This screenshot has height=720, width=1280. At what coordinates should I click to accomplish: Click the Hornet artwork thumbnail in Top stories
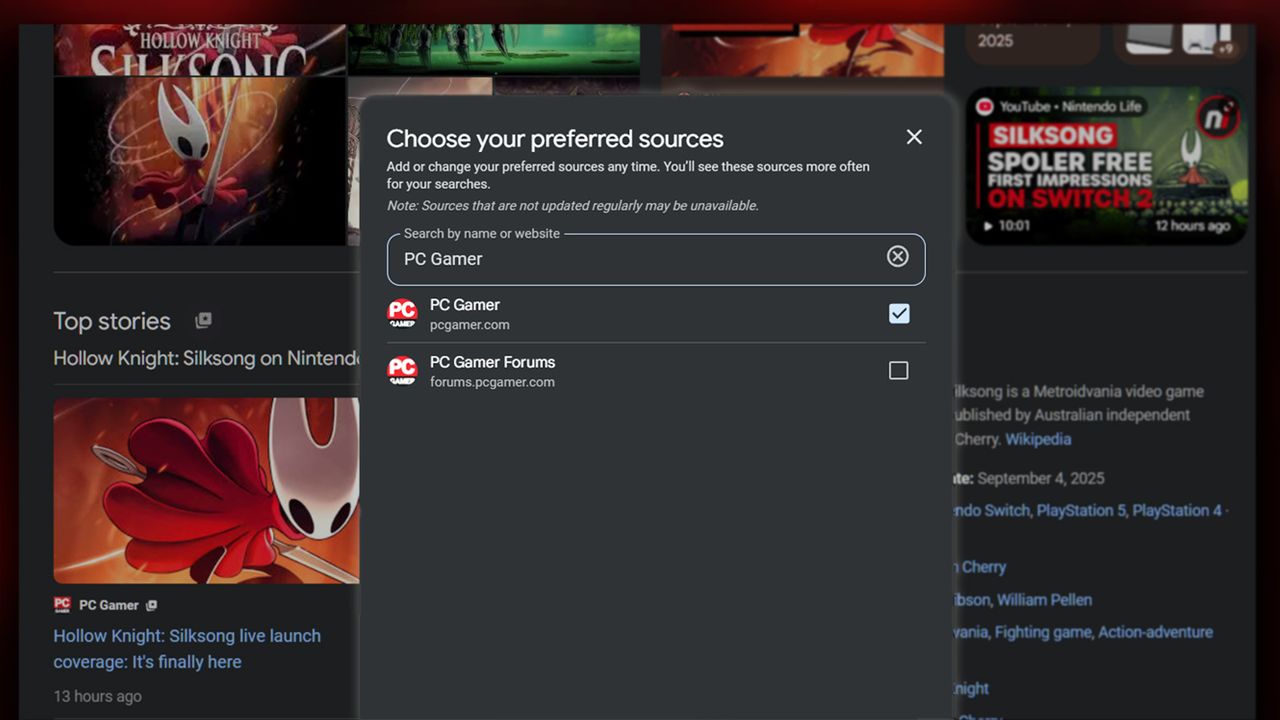(x=205, y=490)
